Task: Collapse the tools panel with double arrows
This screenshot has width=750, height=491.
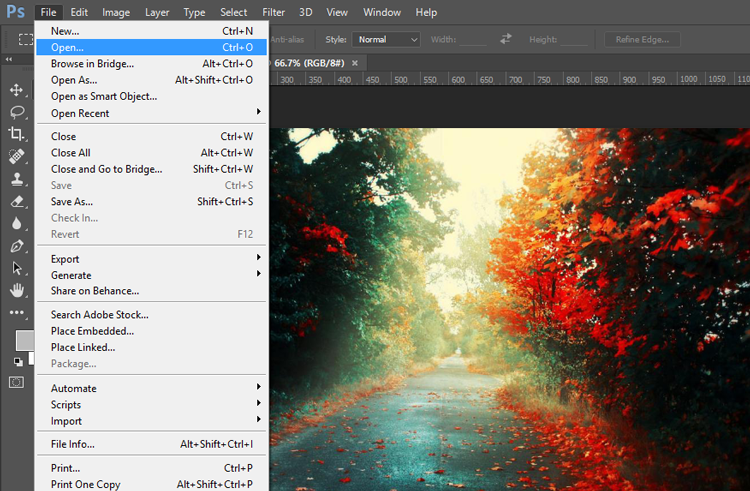Action: tap(10, 60)
